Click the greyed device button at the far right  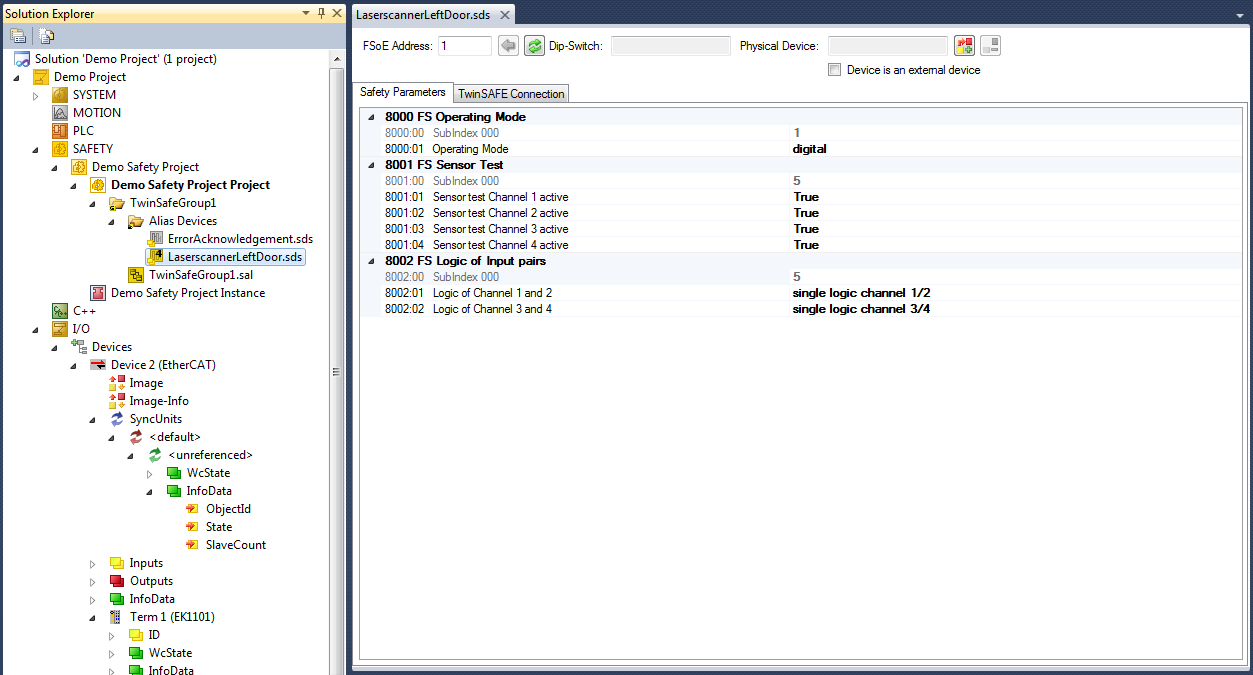(990, 46)
